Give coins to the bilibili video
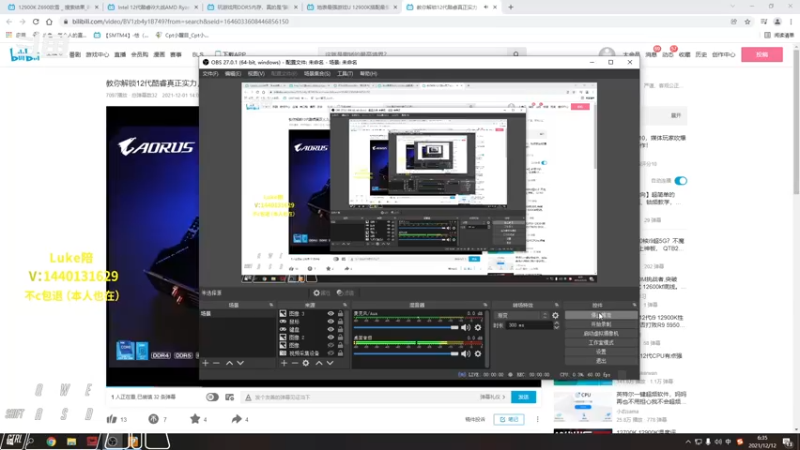 pos(154,419)
